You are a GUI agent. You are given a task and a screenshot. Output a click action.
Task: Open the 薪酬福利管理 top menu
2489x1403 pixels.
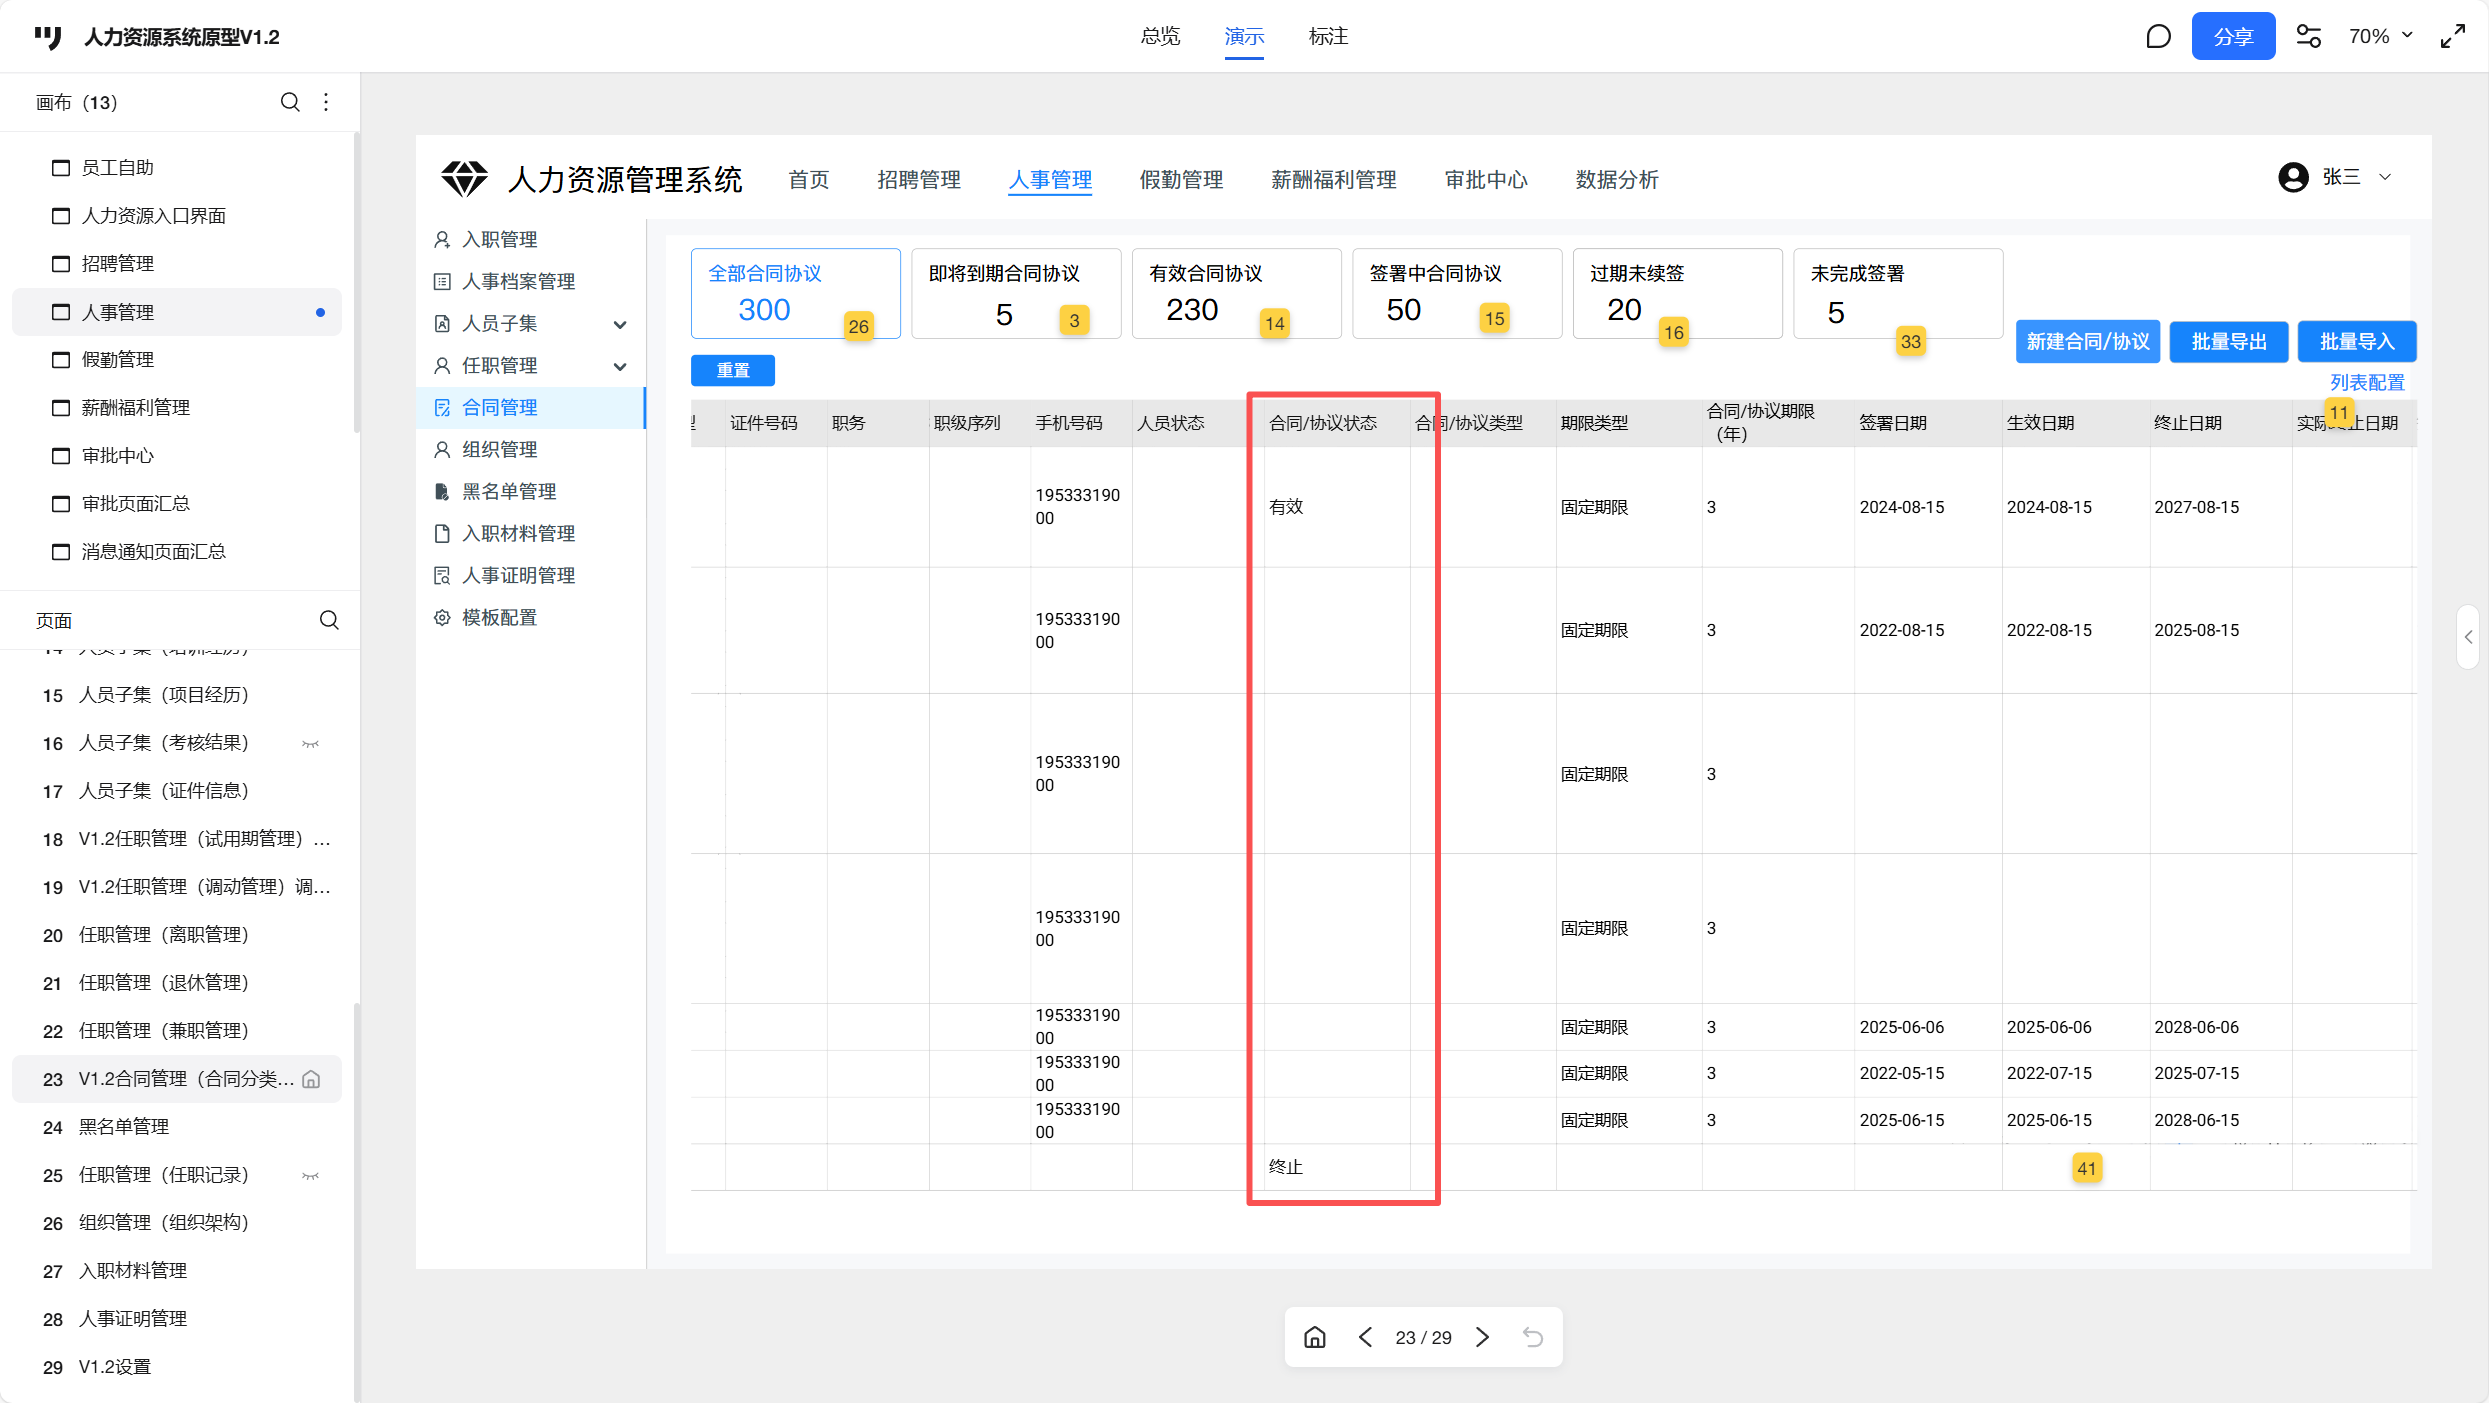click(x=1333, y=180)
